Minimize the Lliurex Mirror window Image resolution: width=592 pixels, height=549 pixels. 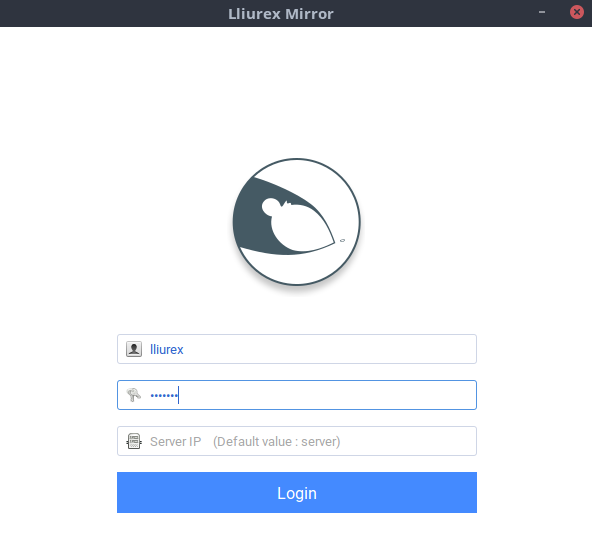(x=542, y=12)
